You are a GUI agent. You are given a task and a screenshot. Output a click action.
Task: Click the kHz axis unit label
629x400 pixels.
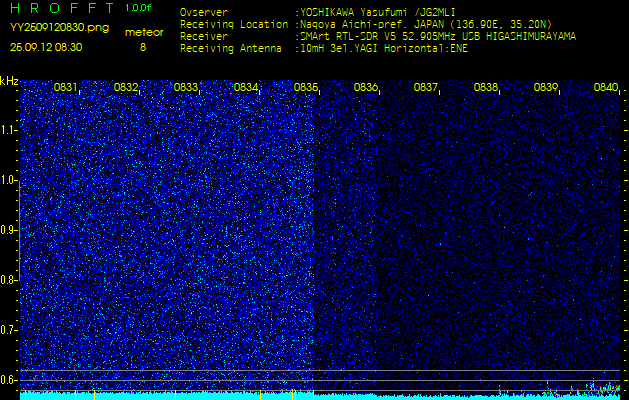(x=9, y=81)
